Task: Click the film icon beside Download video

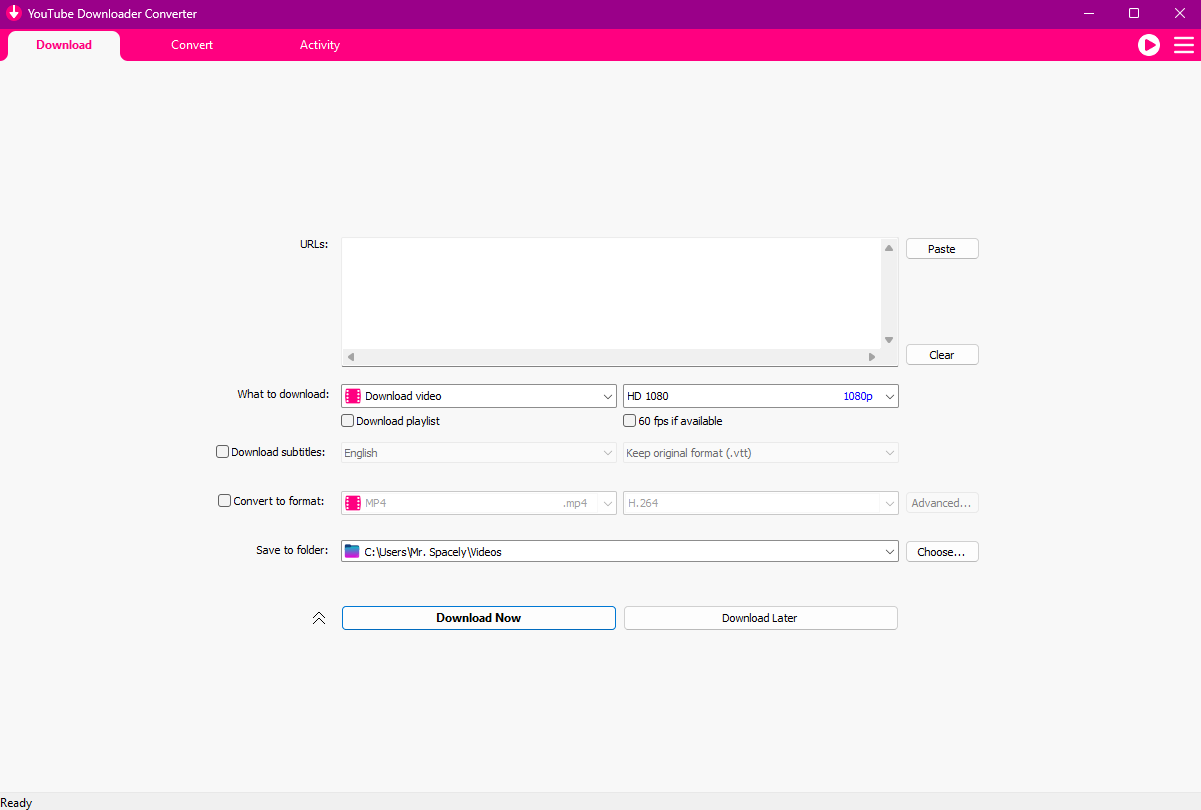Action: click(x=353, y=396)
